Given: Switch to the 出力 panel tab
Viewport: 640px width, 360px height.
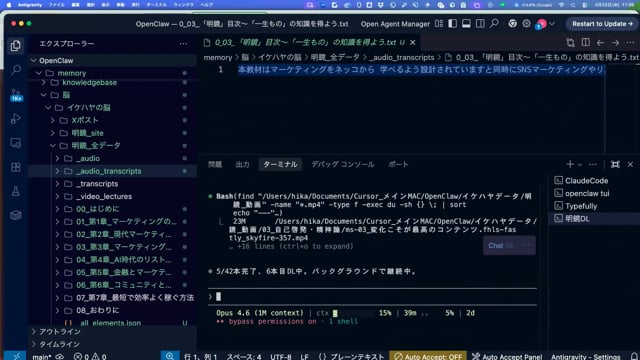Looking at the screenshot, I should click(x=242, y=164).
